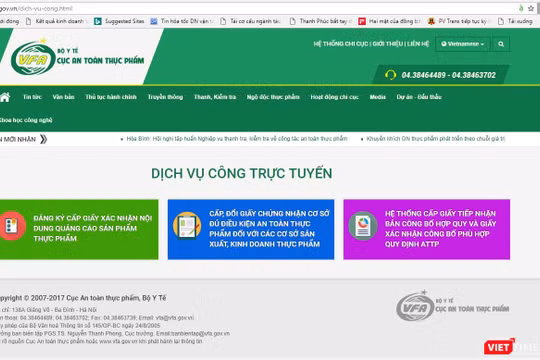Open the Tải xuống bookmark
Viewport: 540px width, 360px height.
pos(515,21)
